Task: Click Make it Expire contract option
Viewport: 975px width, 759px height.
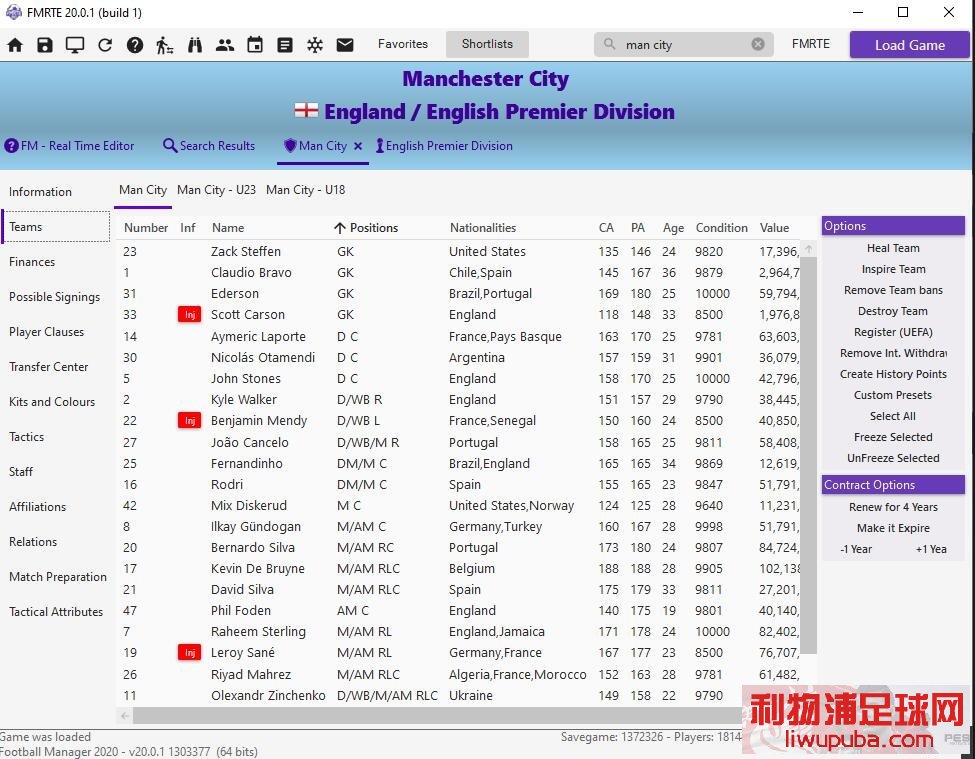Action: tap(893, 528)
